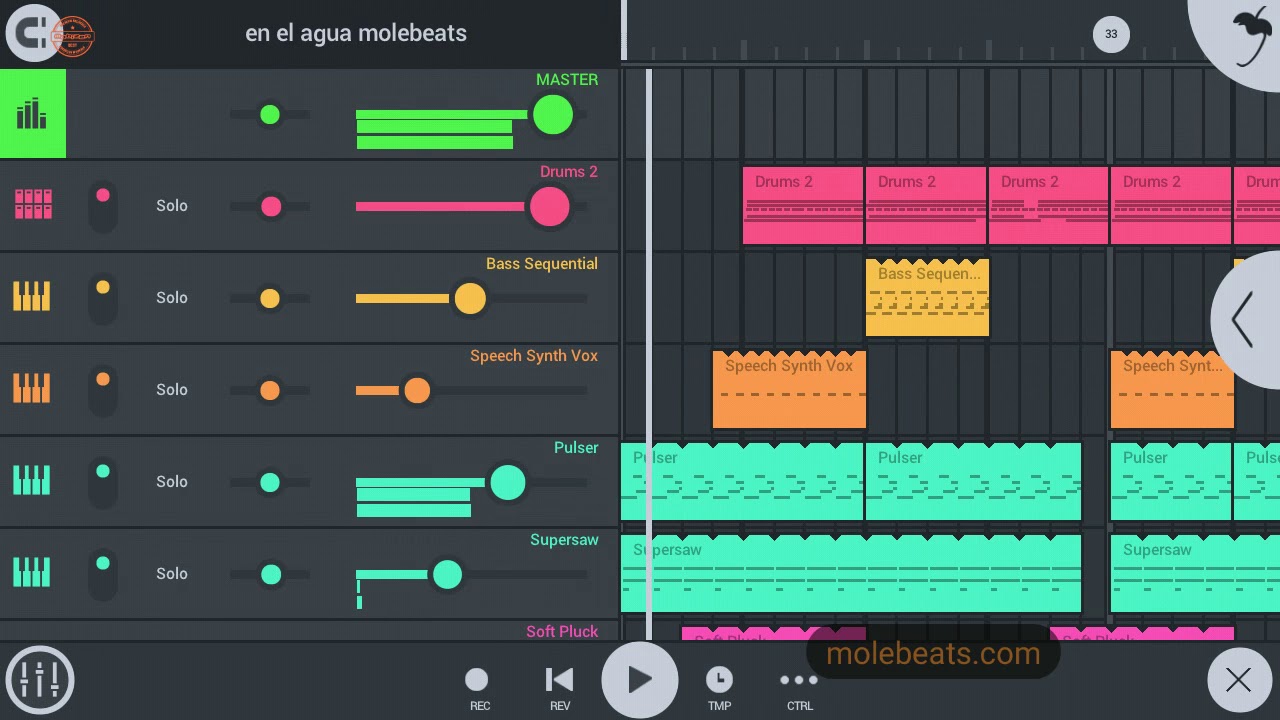Click the Supersaw pan slider knob
Viewport: 1280px width, 720px height.
271,574
